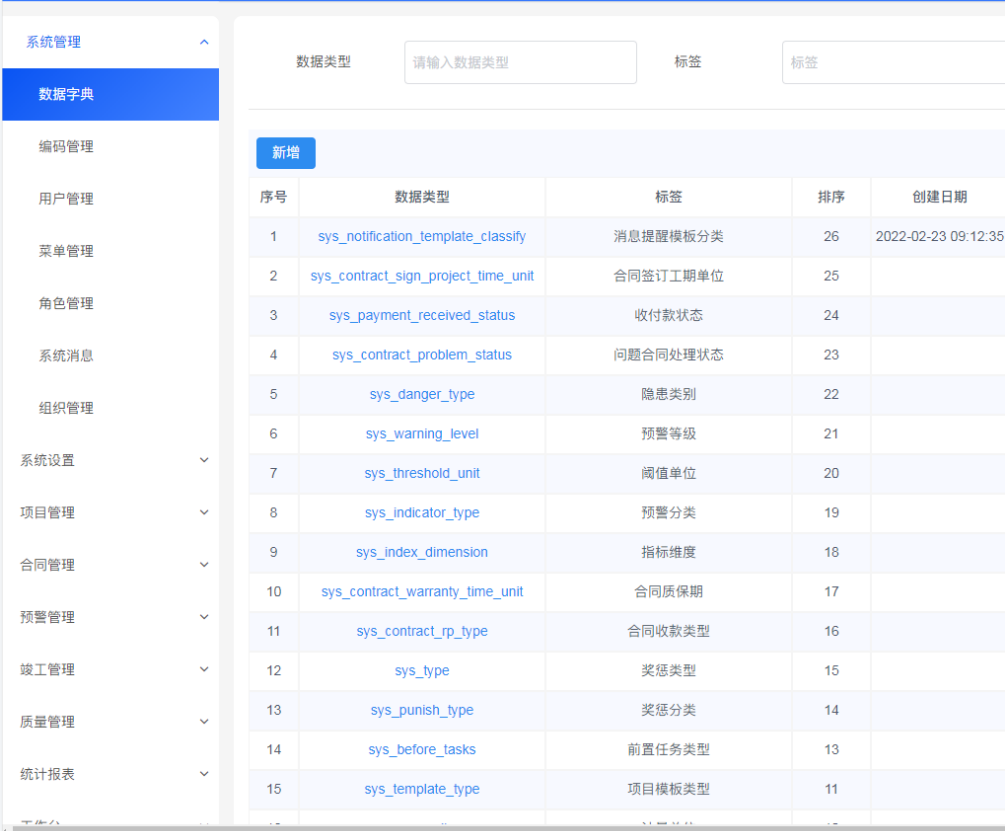Select the 阈值单位 label cell
This screenshot has width=1005, height=831.
point(669,473)
